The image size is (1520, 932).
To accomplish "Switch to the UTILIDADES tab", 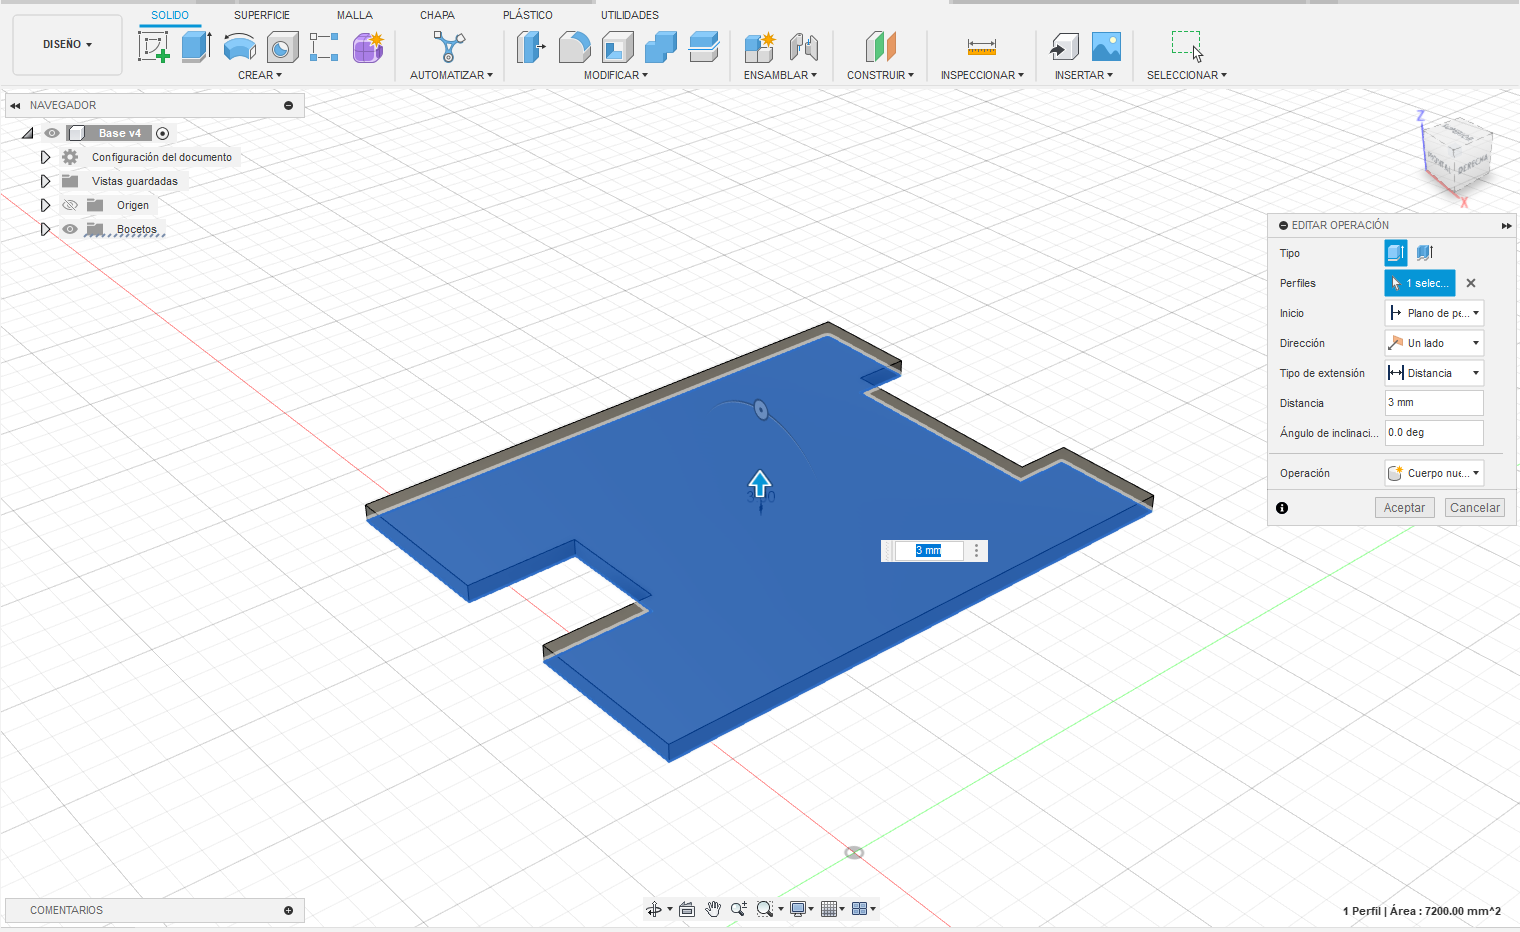I will tap(630, 15).
